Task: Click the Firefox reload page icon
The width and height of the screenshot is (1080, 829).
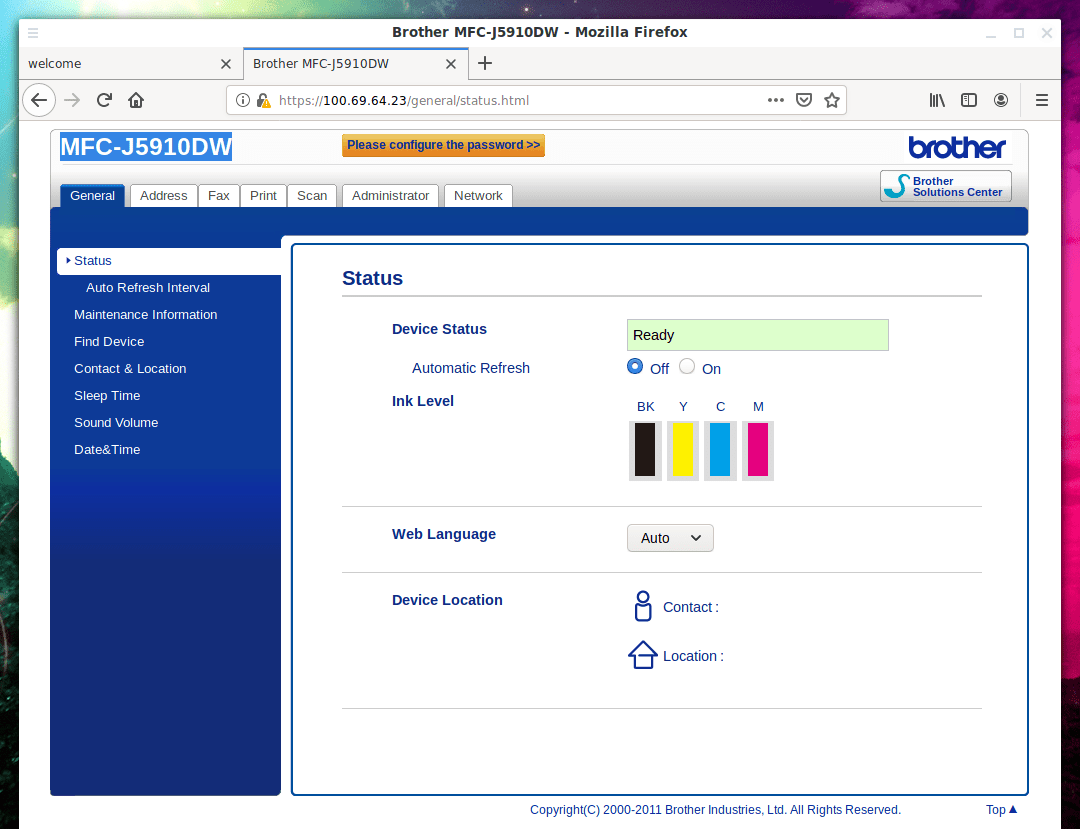Action: 104,100
